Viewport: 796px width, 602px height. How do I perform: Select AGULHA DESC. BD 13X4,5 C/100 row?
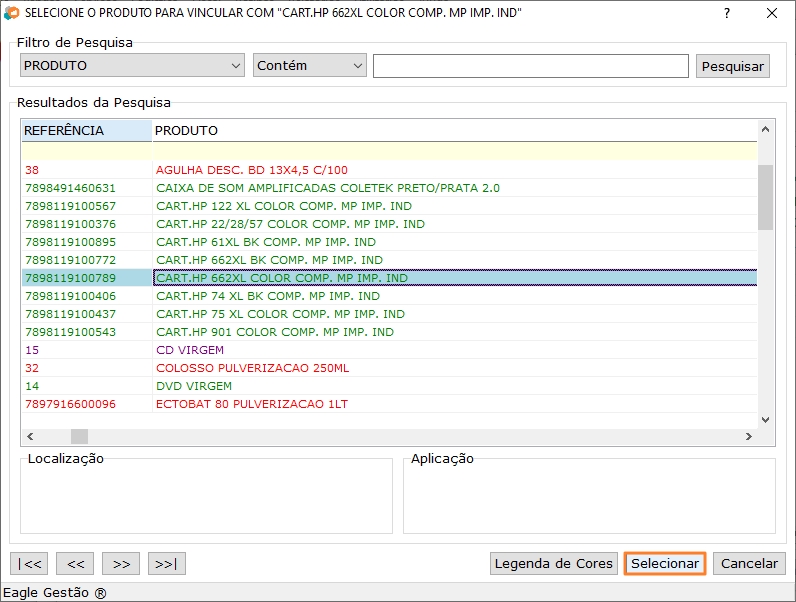coord(252,170)
